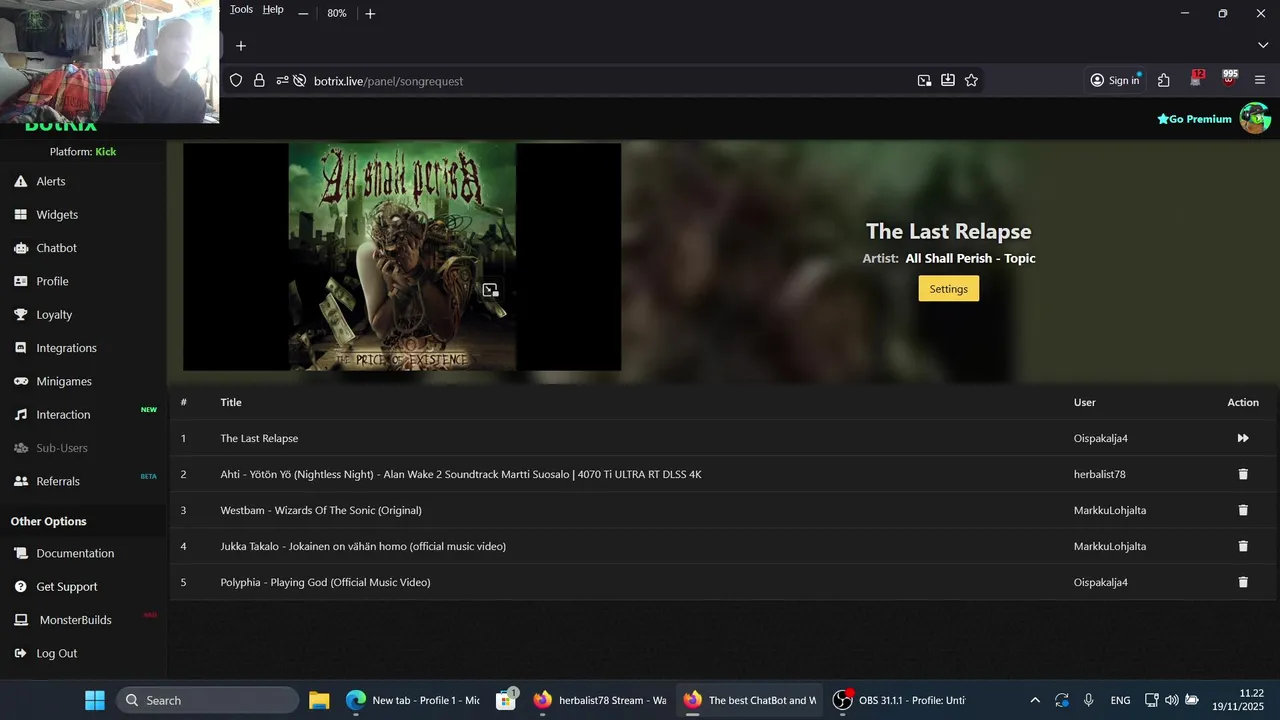
Task: Click the taskbar Search box
Action: [x=208, y=700]
